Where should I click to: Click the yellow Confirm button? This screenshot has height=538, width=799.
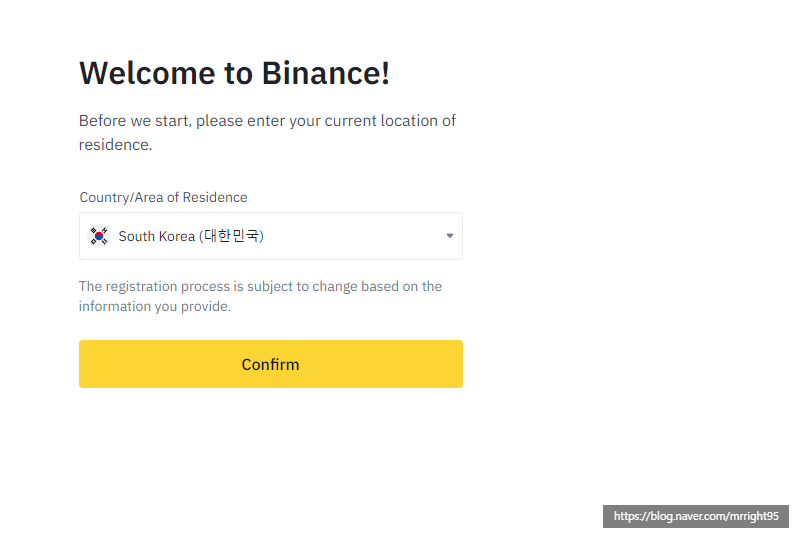(x=271, y=364)
